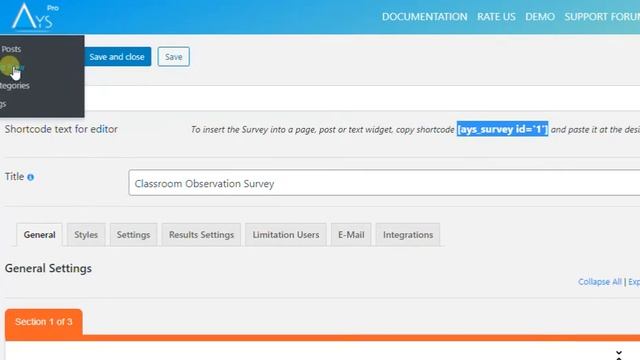
Task: Open the Support Forum link
Action: [x=602, y=17]
